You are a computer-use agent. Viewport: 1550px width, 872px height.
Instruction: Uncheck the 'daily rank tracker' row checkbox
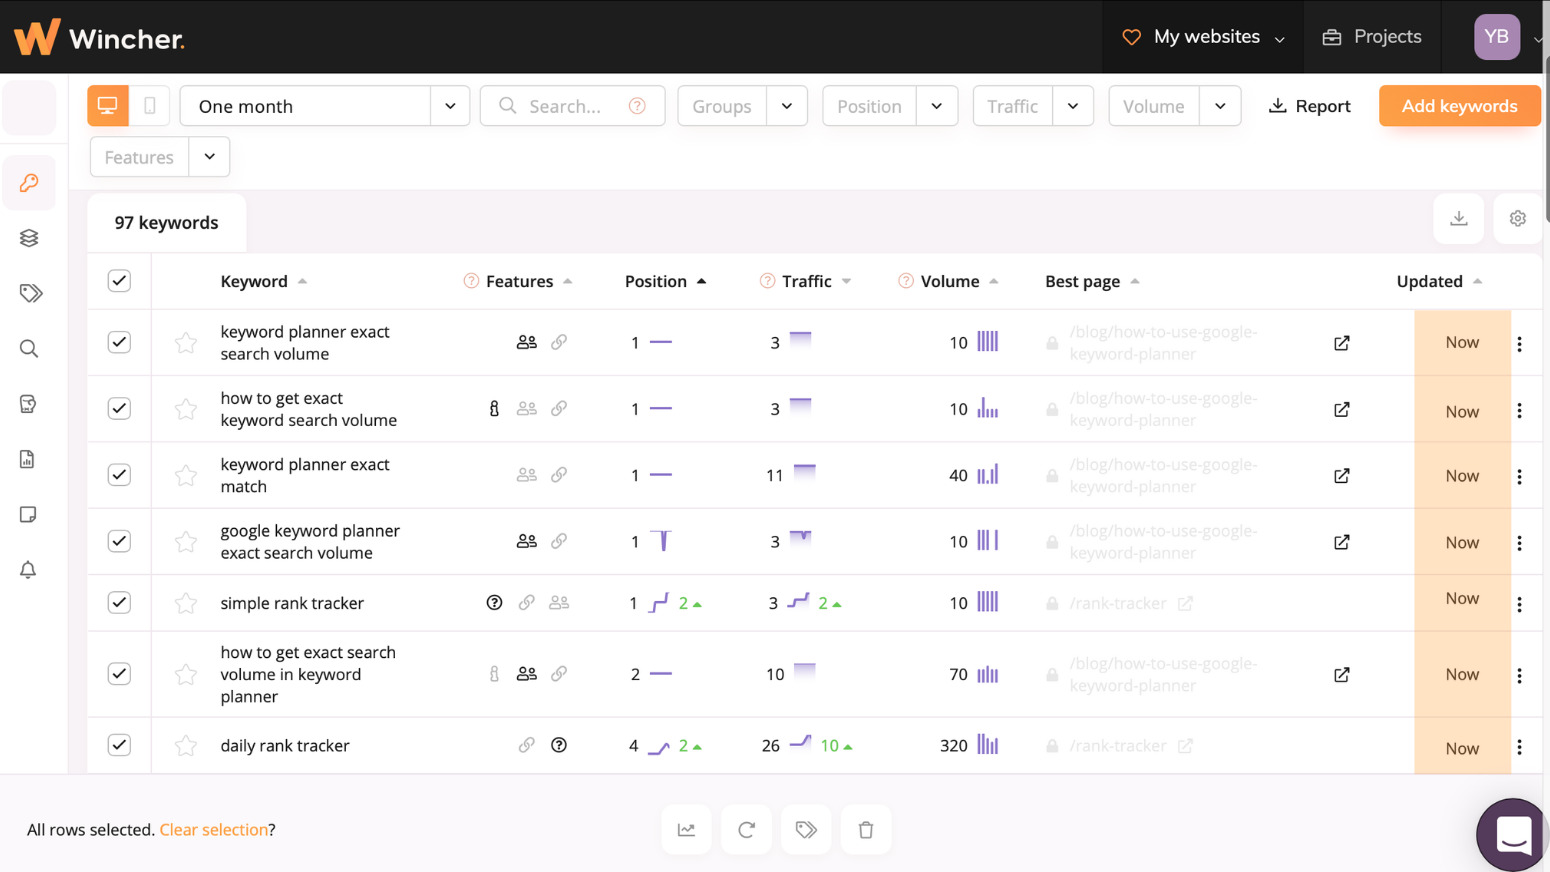coord(119,745)
